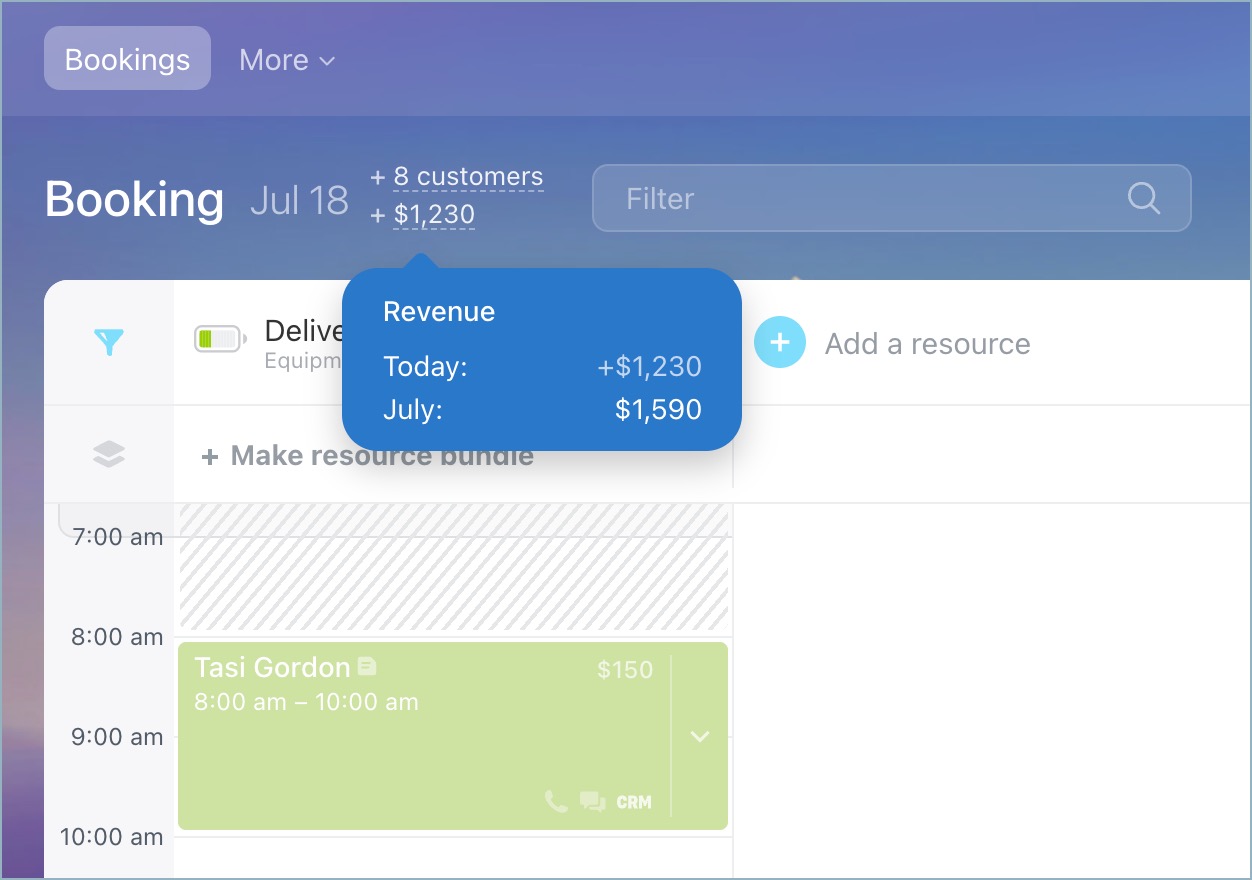Click the stacked layers bundle icon
Image resolution: width=1252 pixels, height=880 pixels.
click(x=109, y=455)
